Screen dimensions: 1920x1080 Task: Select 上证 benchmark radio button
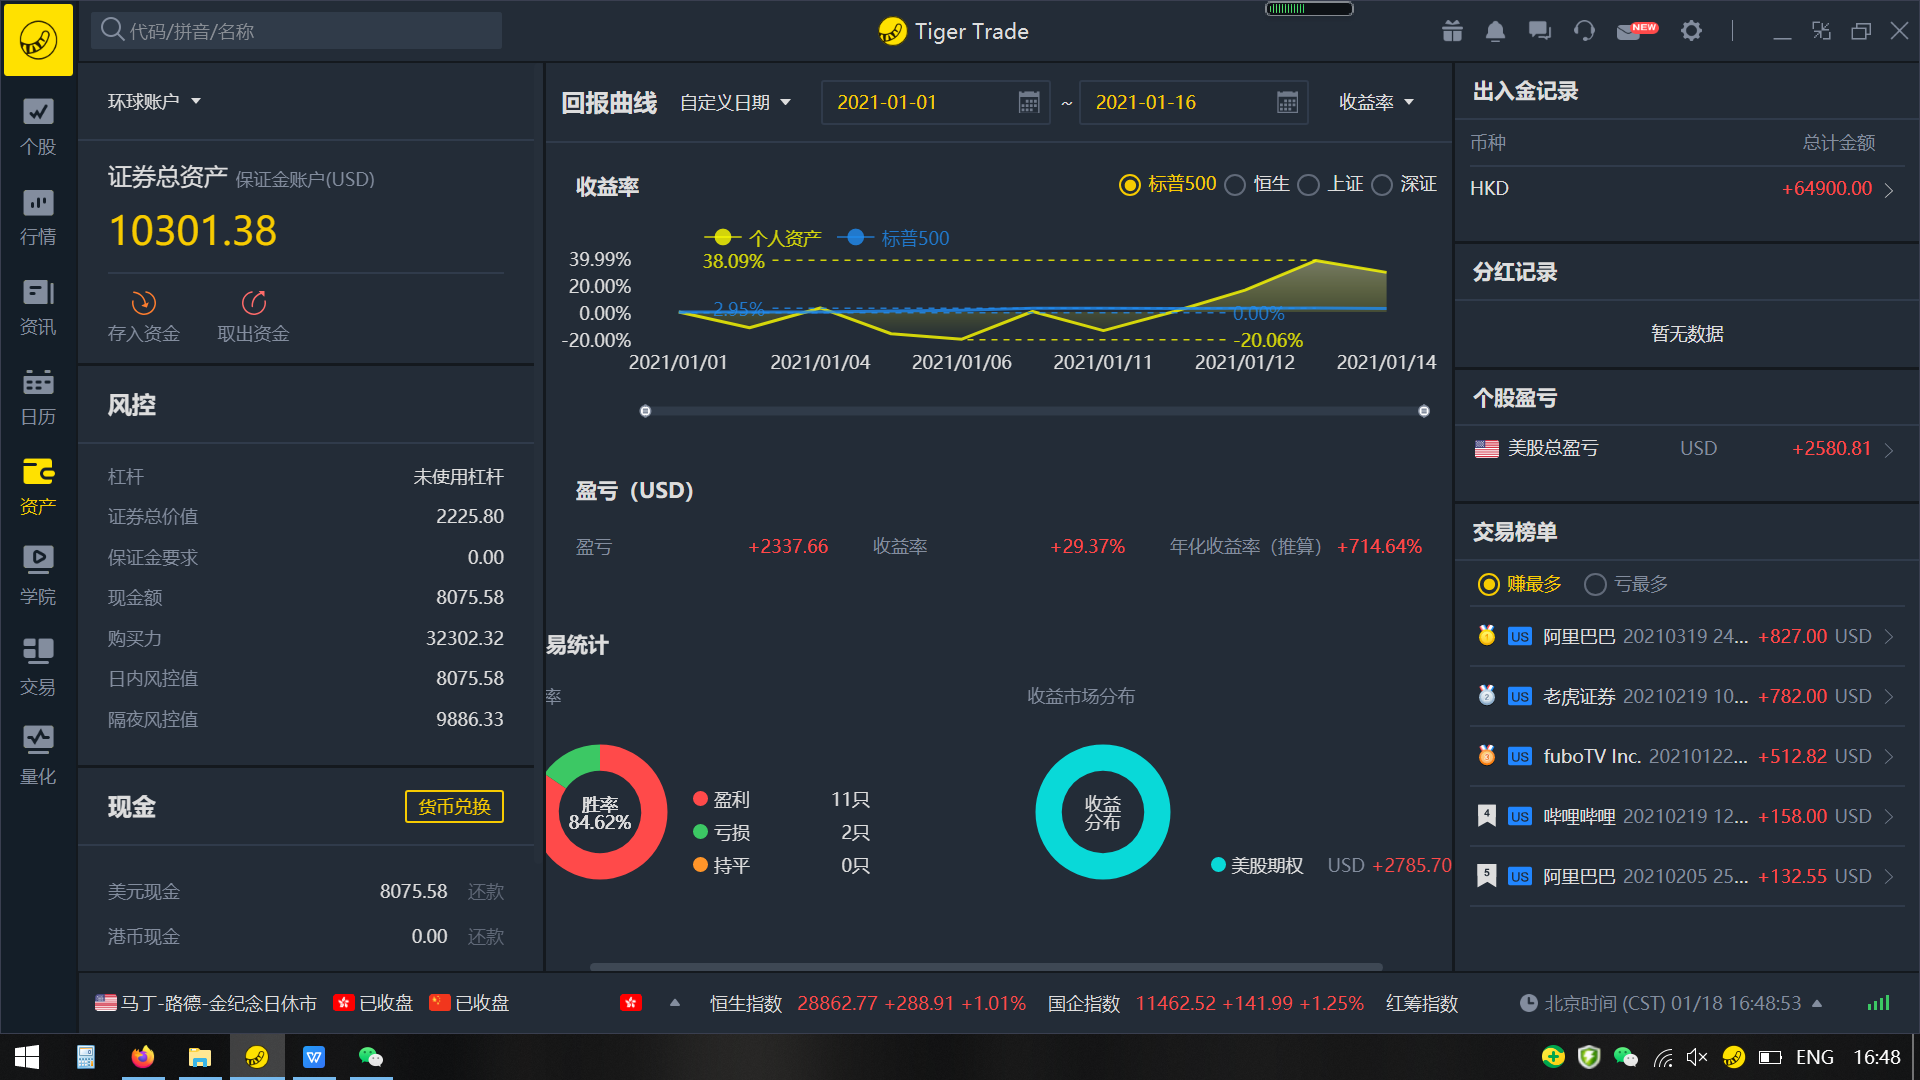pyautogui.click(x=1308, y=185)
